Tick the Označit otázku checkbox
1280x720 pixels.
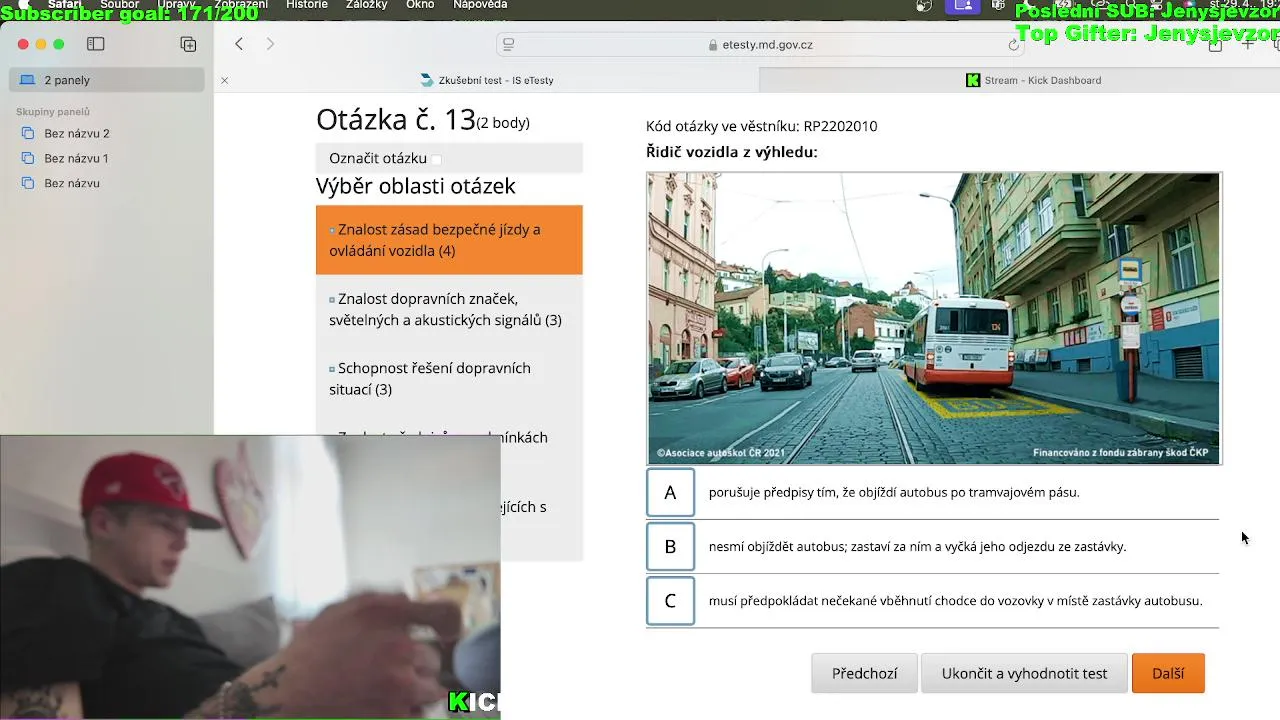[436, 159]
